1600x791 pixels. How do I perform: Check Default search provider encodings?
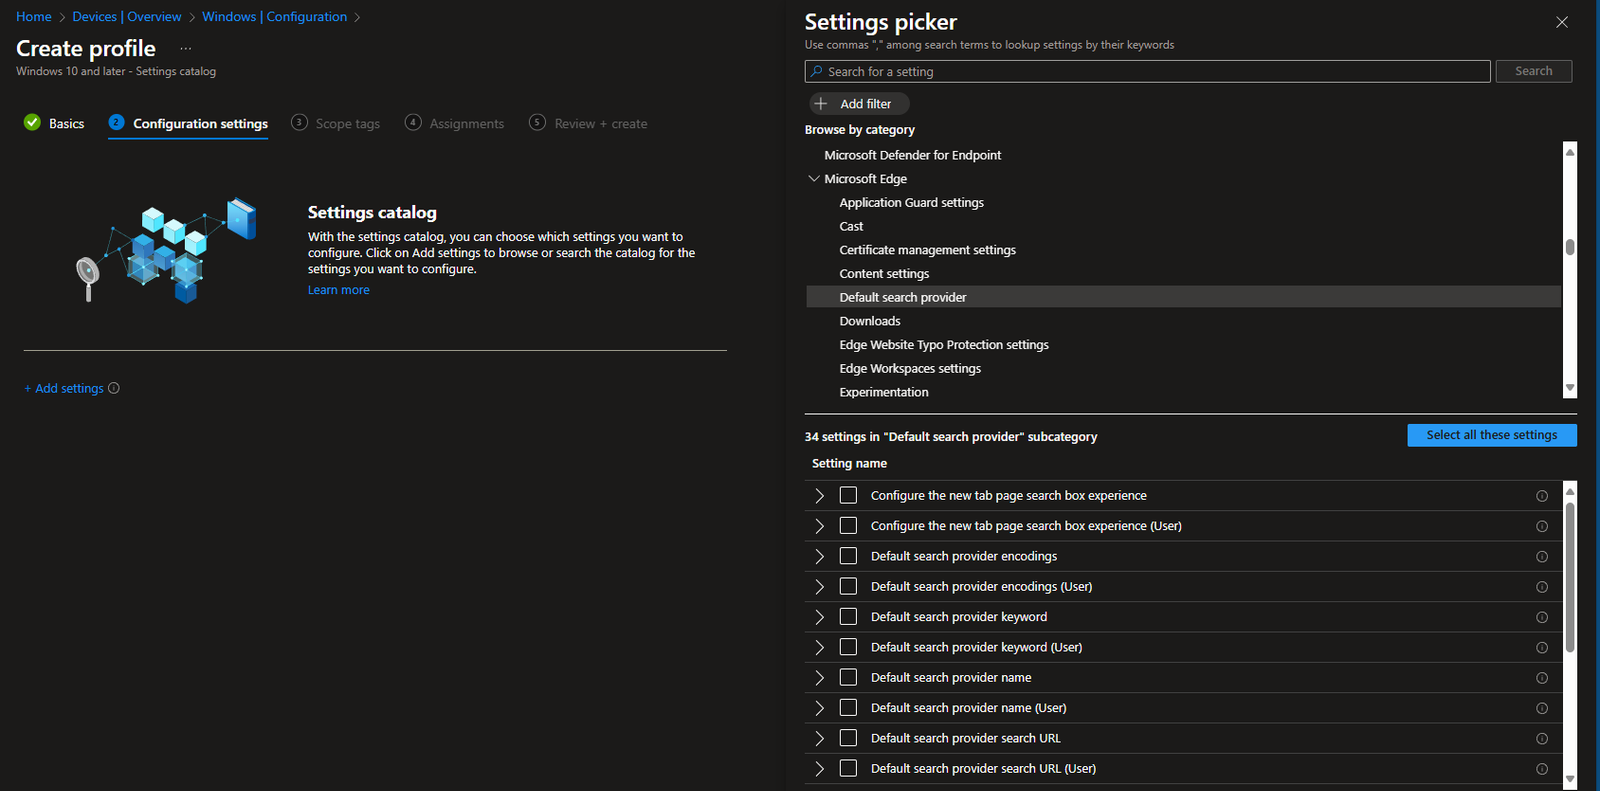coord(849,556)
